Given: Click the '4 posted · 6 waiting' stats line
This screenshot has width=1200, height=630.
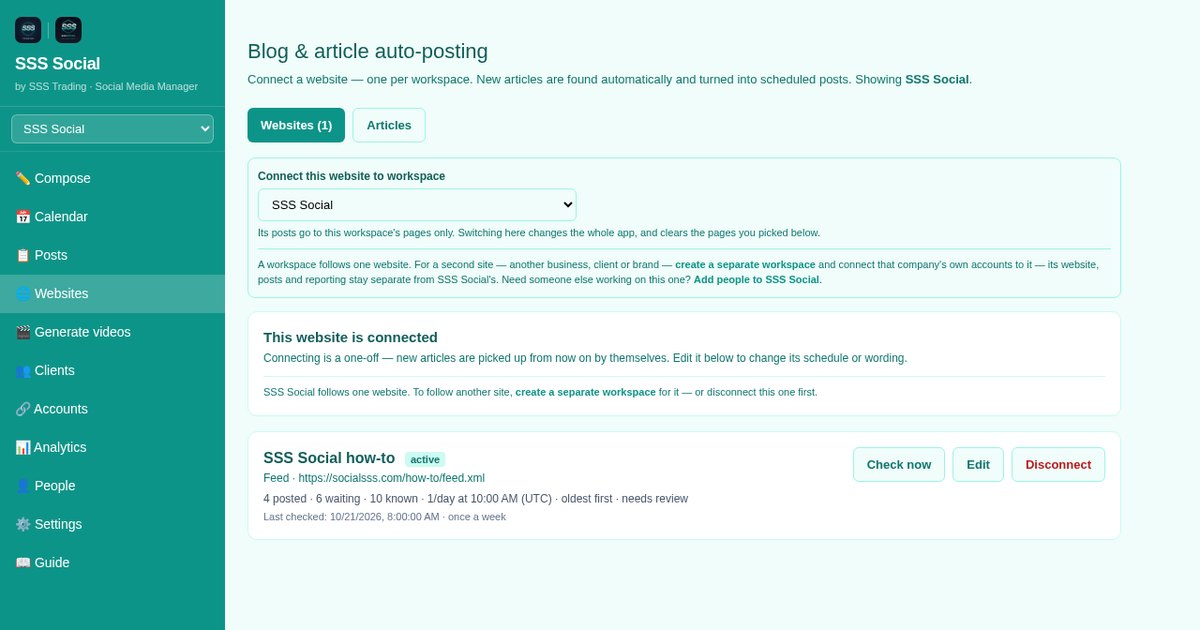Looking at the screenshot, I should click(476, 498).
